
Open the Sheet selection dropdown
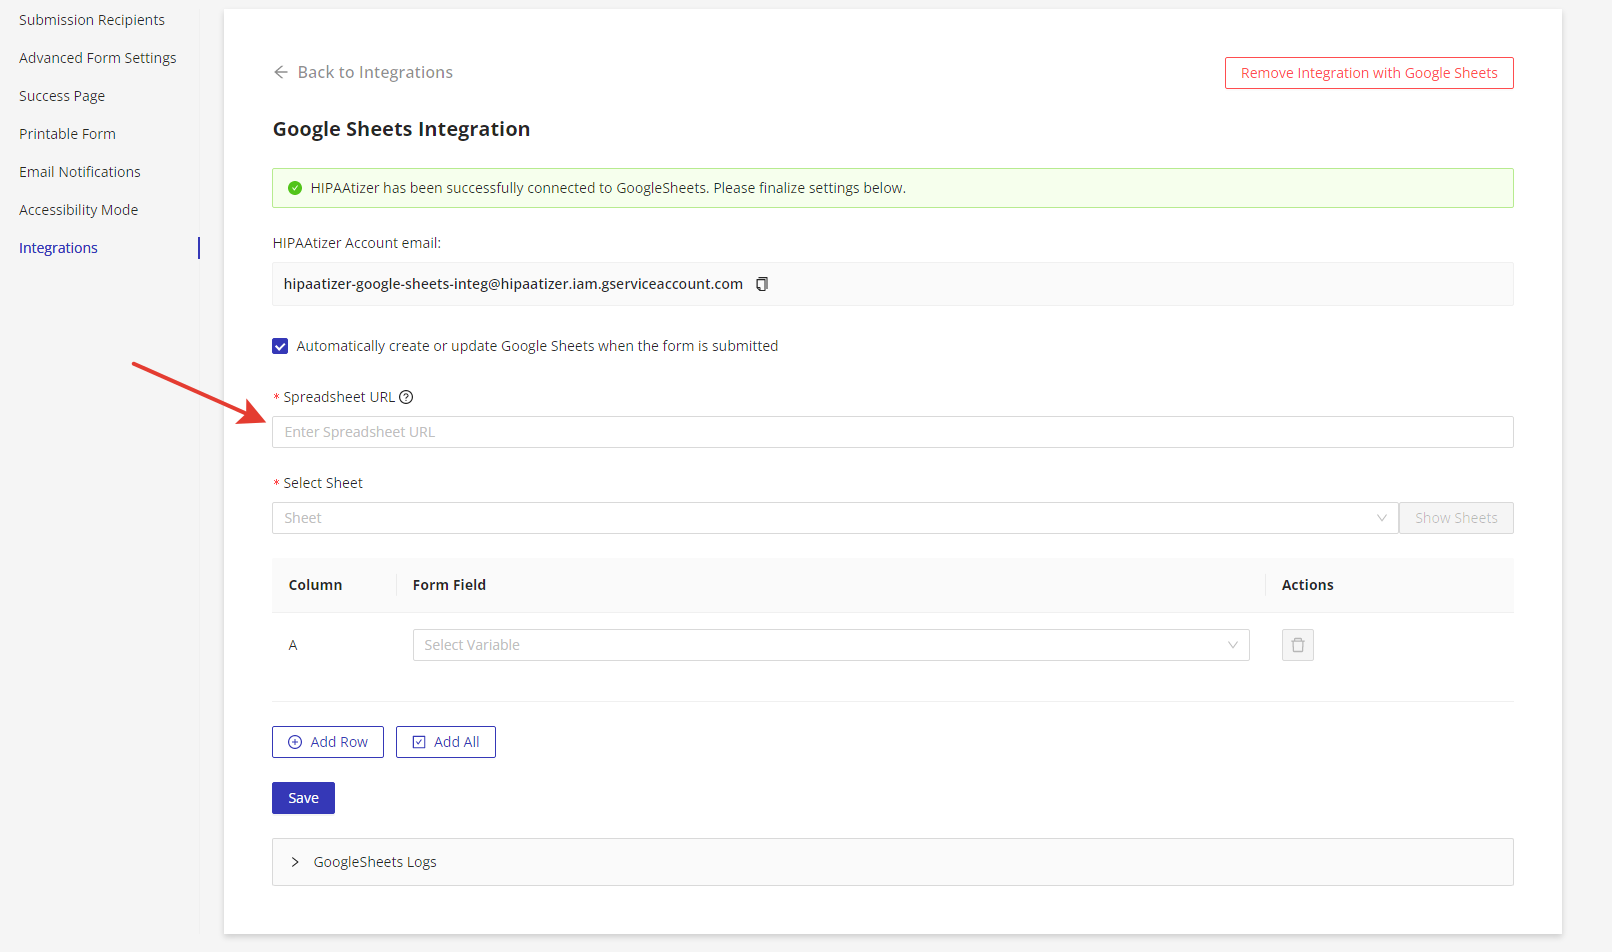835,517
